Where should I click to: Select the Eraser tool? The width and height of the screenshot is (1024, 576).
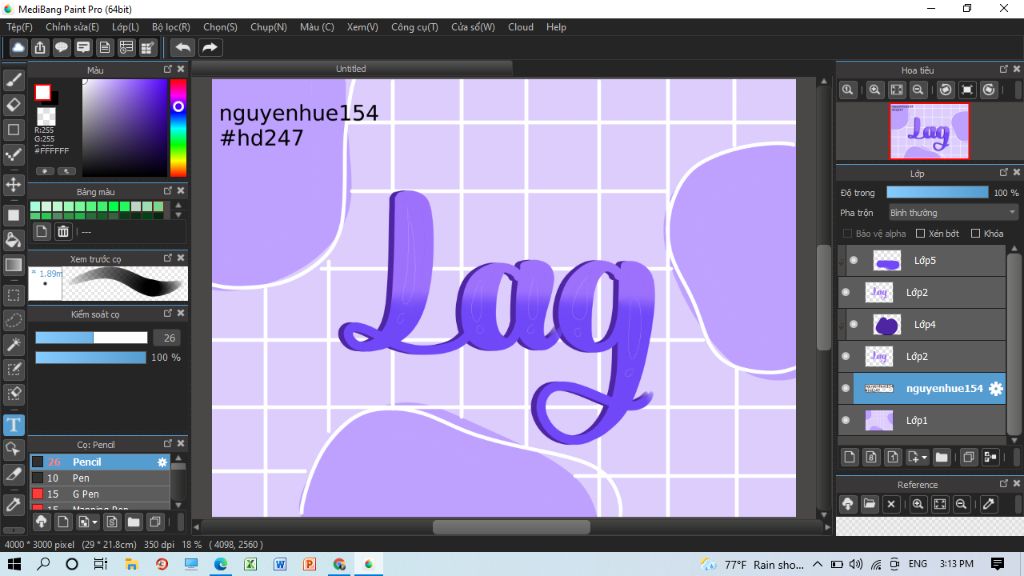(14, 104)
